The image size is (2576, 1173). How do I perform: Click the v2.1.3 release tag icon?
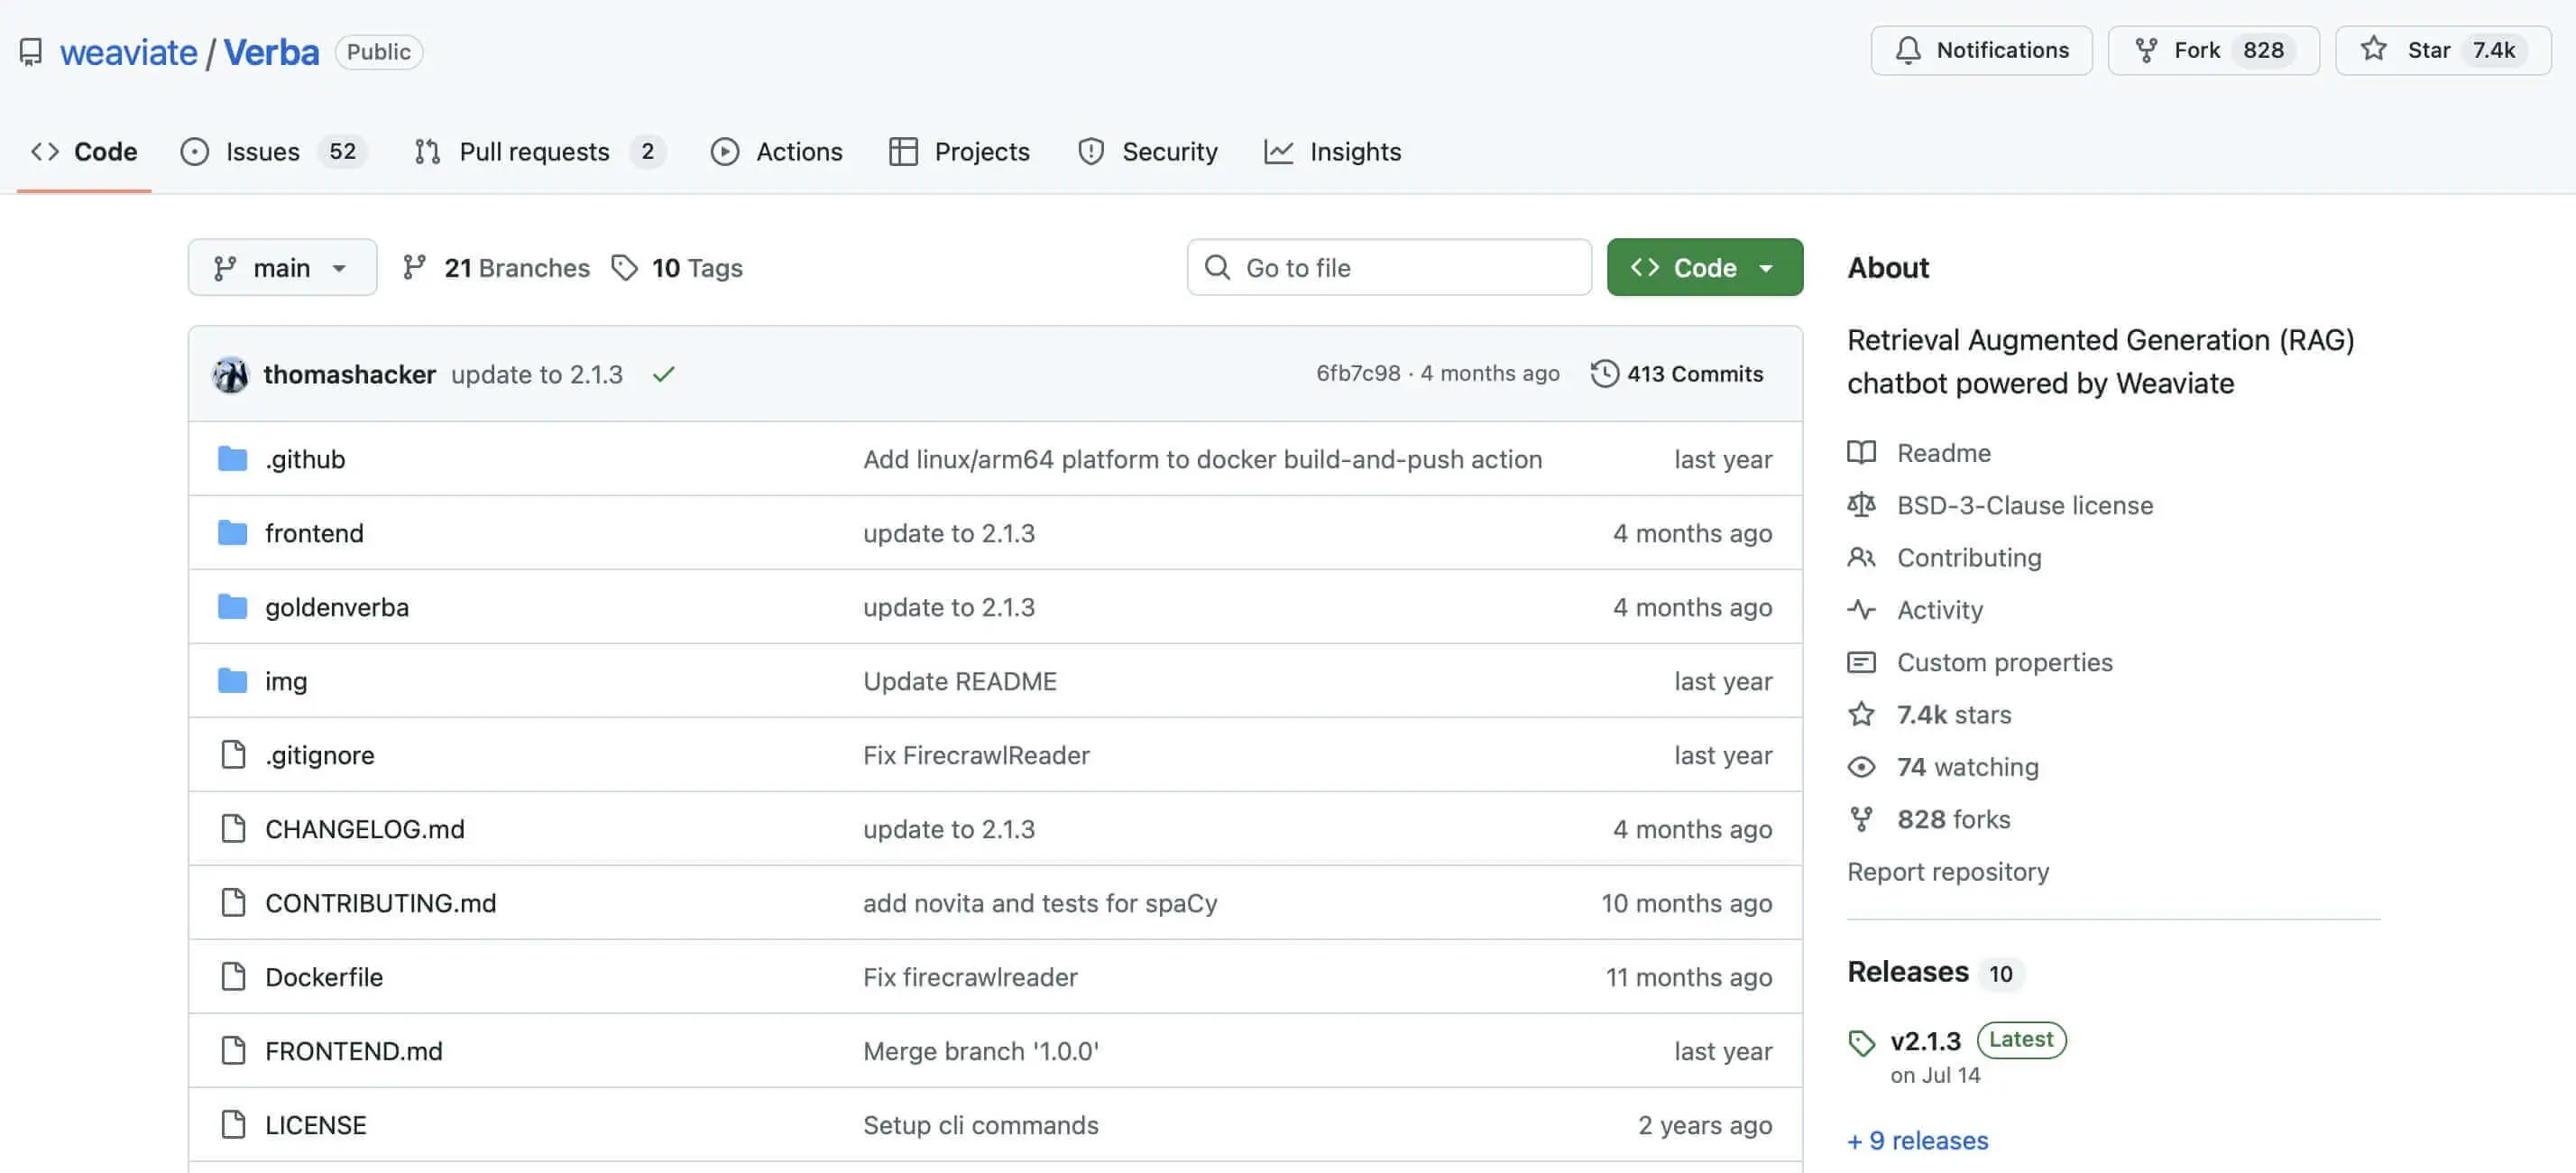[x=1862, y=1041]
